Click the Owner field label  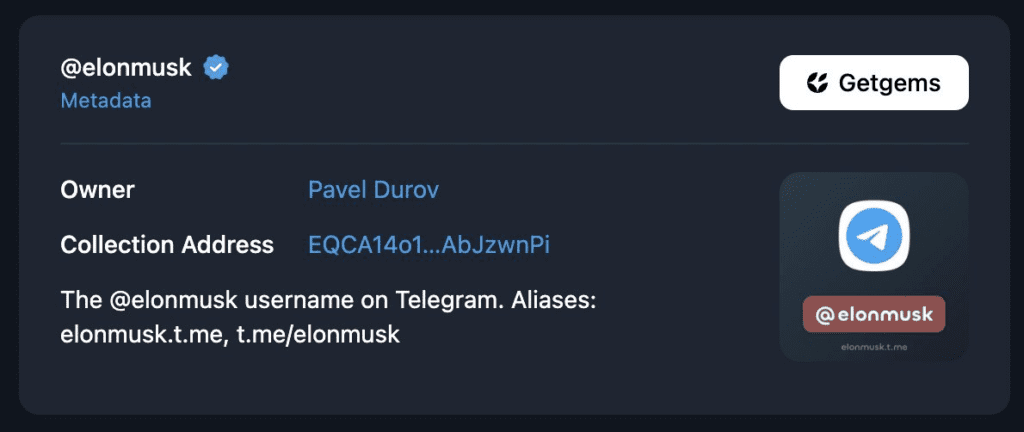pyautogui.click(x=97, y=189)
